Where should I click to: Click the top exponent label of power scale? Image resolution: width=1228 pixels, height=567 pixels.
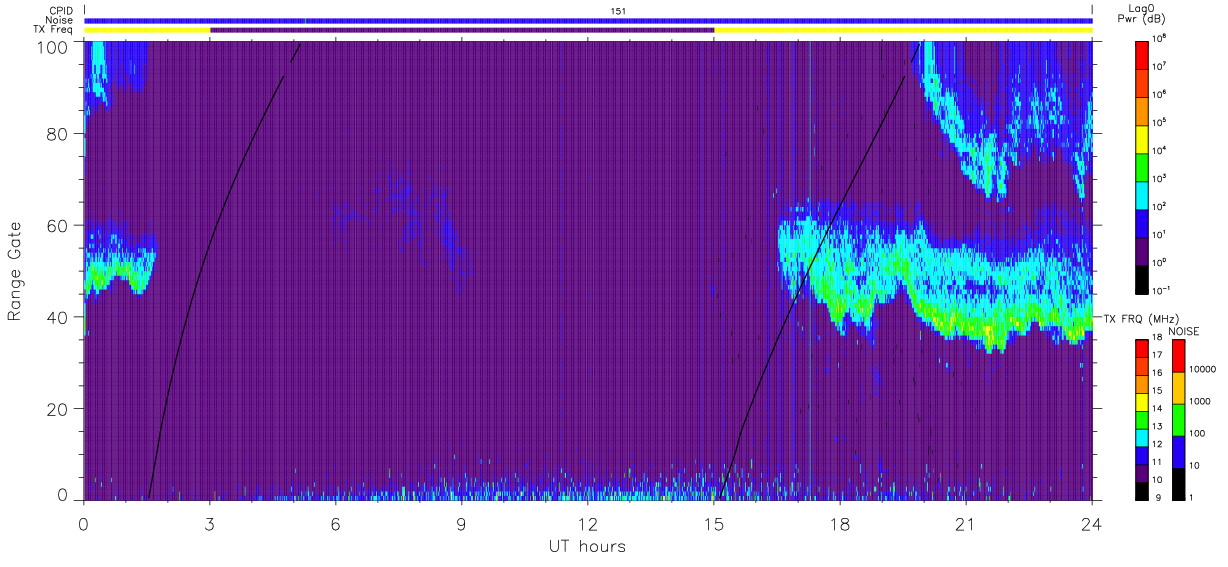click(1160, 38)
